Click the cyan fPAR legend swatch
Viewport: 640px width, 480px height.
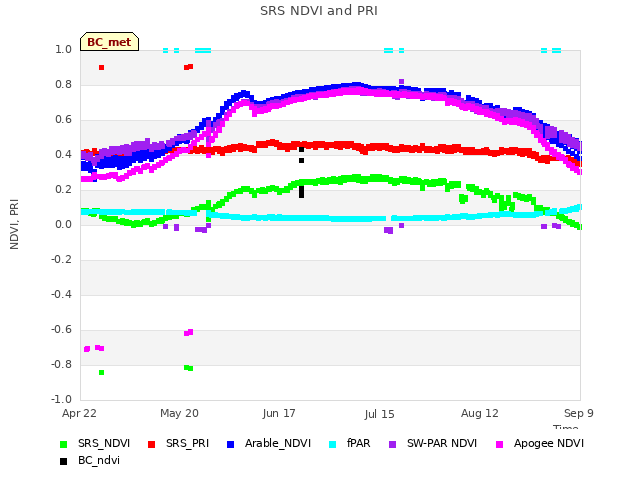(x=333, y=444)
